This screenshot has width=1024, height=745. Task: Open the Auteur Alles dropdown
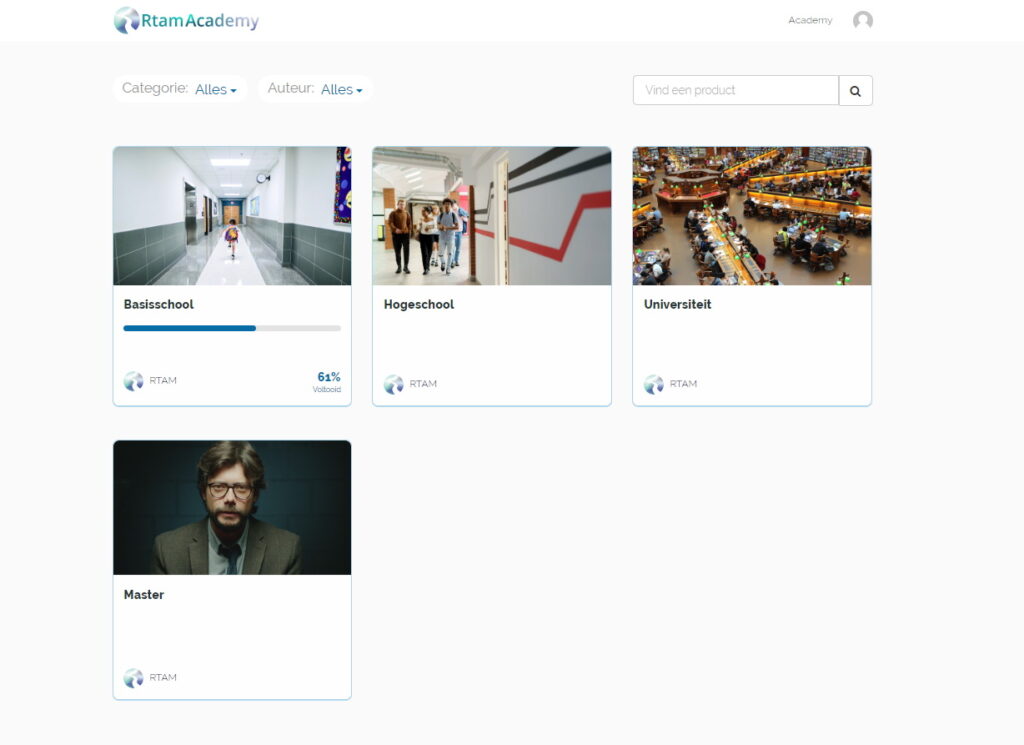pos(342,89)
